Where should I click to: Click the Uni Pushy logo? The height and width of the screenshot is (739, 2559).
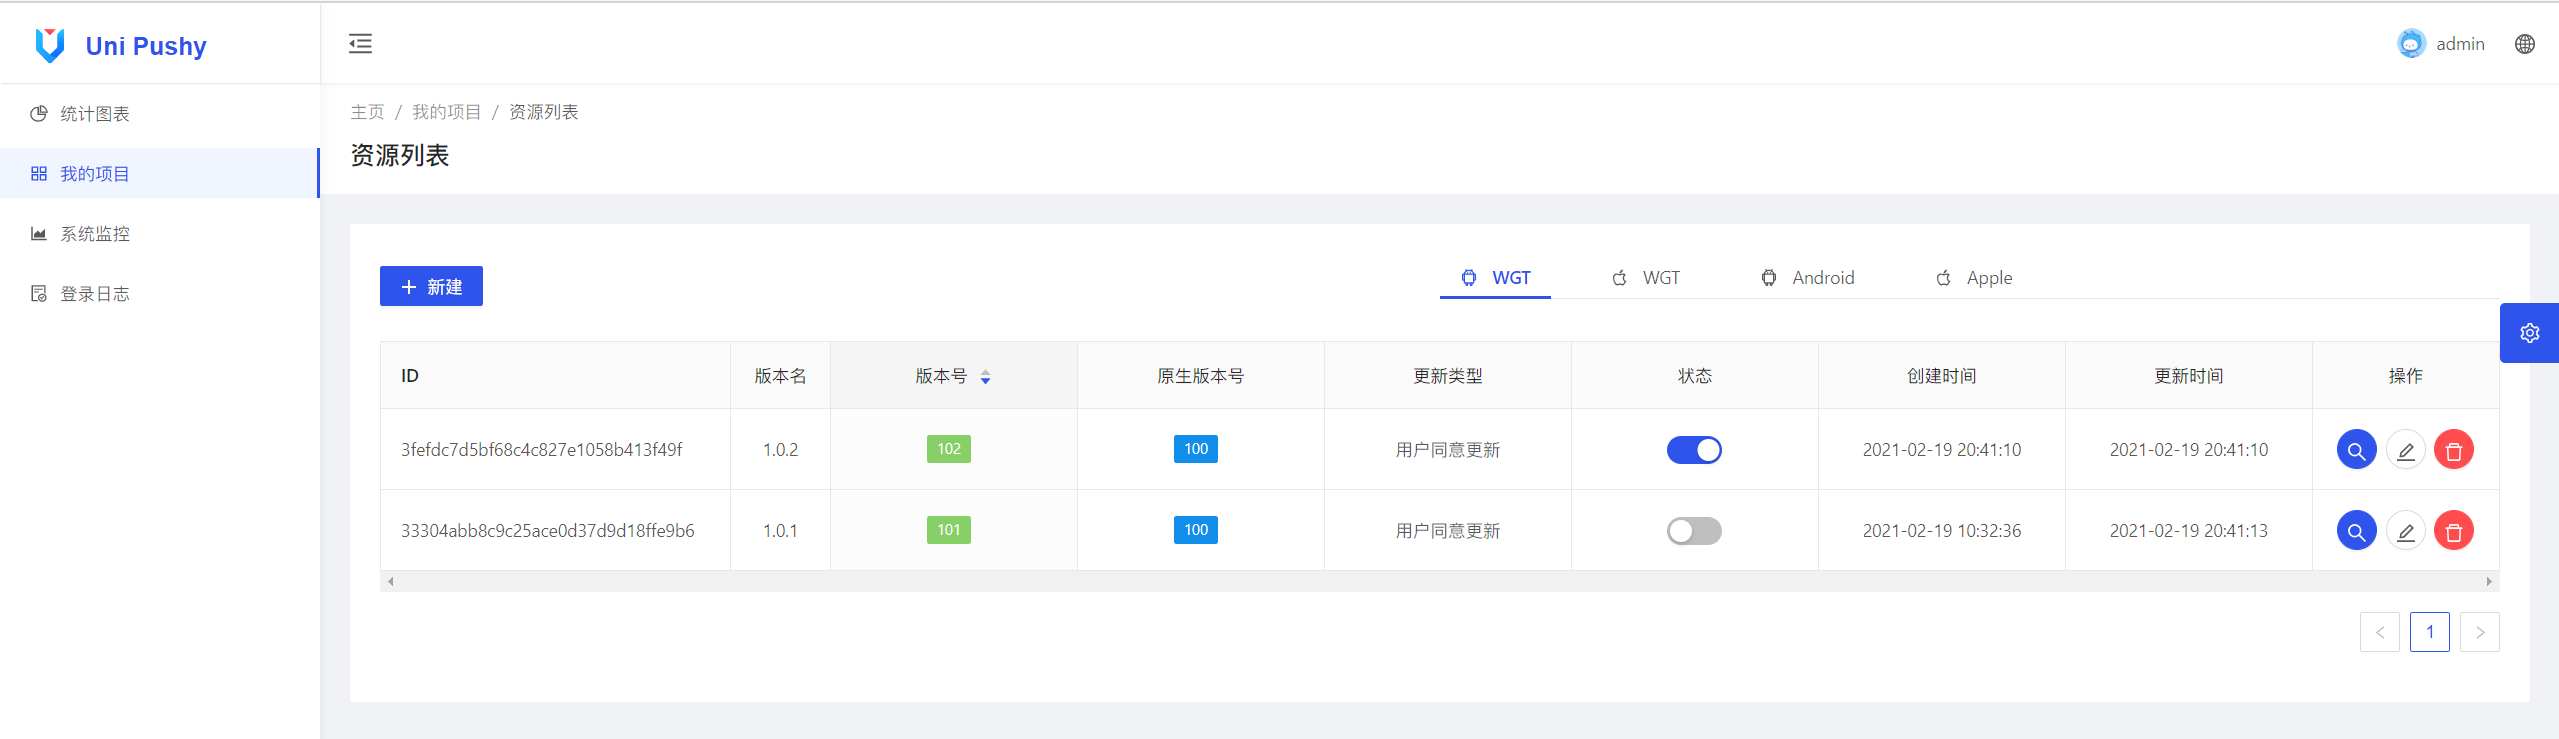tap(120, 46)
